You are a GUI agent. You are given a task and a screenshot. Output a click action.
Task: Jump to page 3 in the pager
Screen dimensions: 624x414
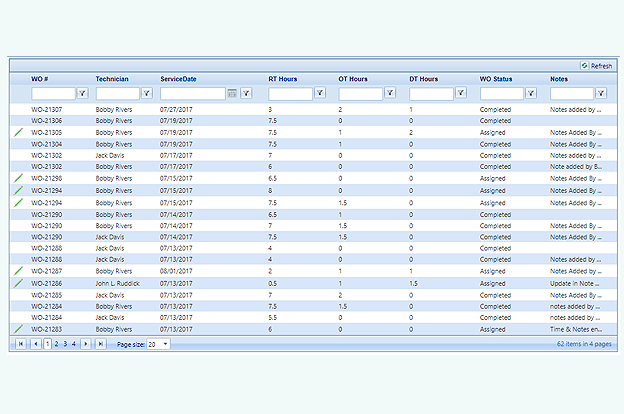coord(65,343)
